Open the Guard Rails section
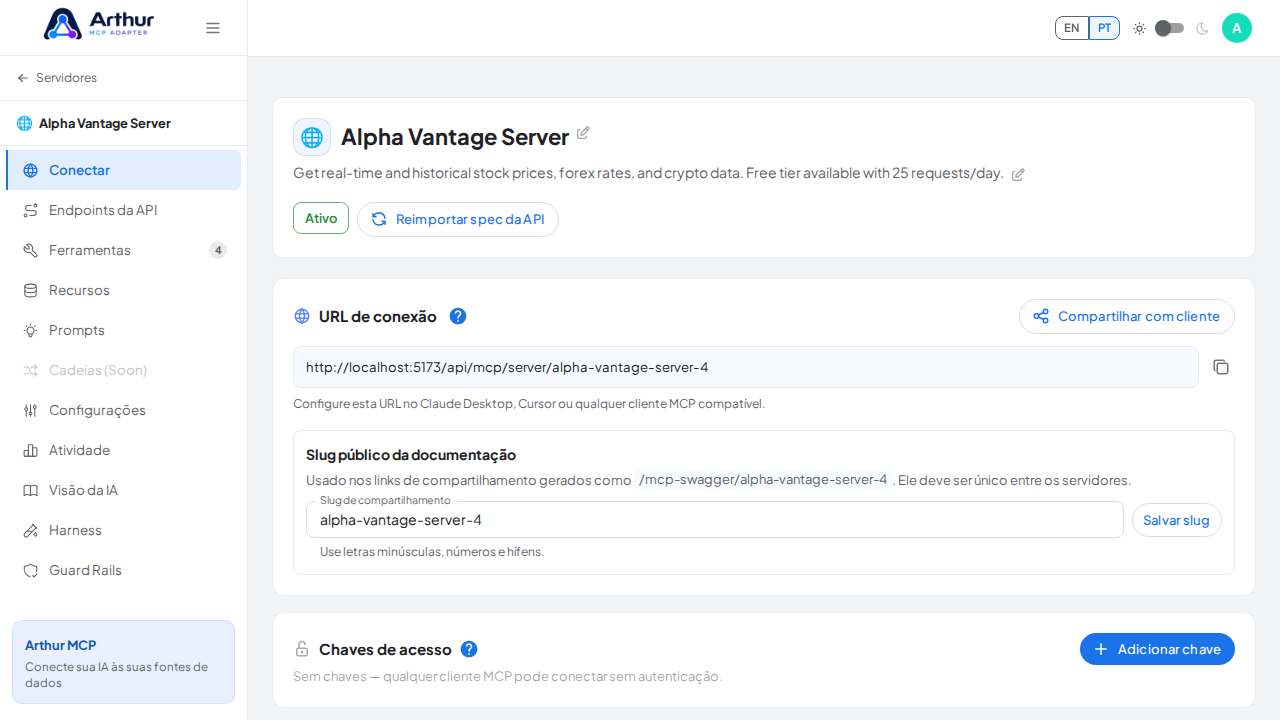This screenshot has height=720, width=1280. coord(123,570)
